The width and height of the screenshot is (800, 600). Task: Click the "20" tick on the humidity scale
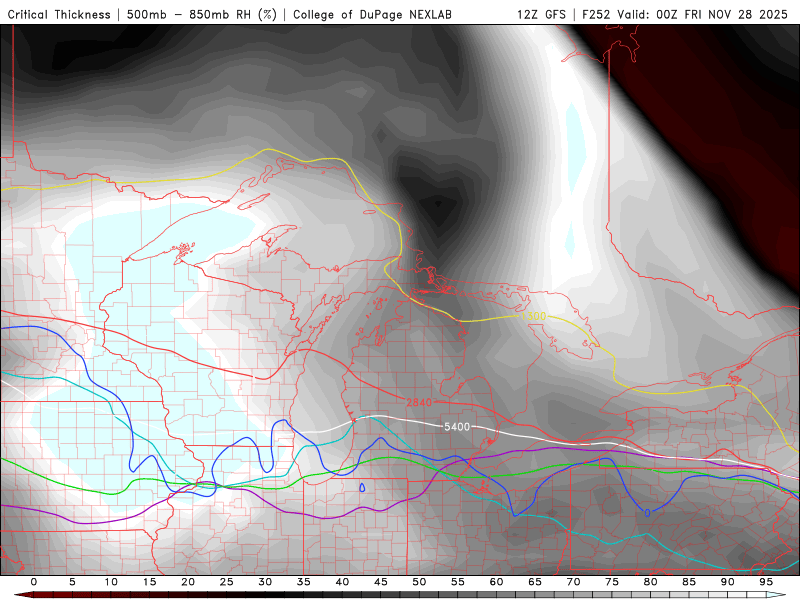coord(188,582)
